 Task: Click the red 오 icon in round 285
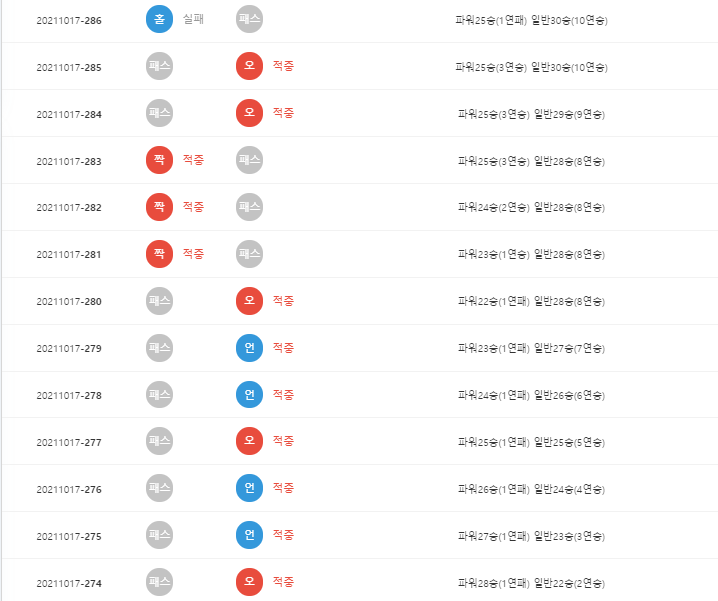tap(250, 66)
